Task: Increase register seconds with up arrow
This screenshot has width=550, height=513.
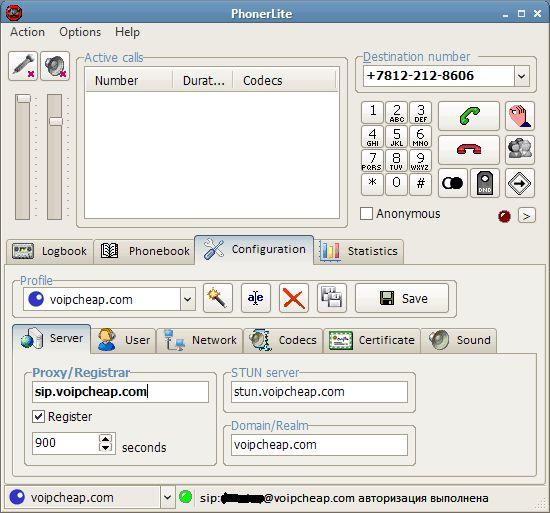Action: (106, 438)
